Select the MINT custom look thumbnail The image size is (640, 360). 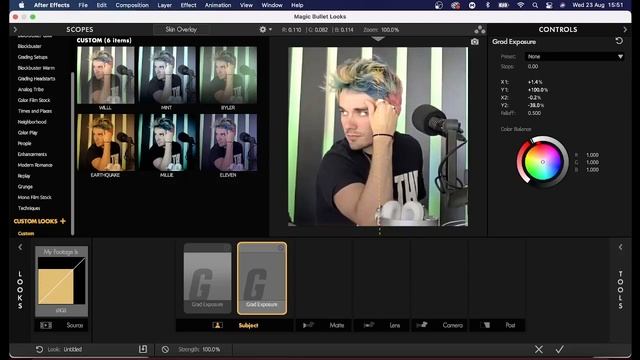pyautogui.click(x=167, y=75)
